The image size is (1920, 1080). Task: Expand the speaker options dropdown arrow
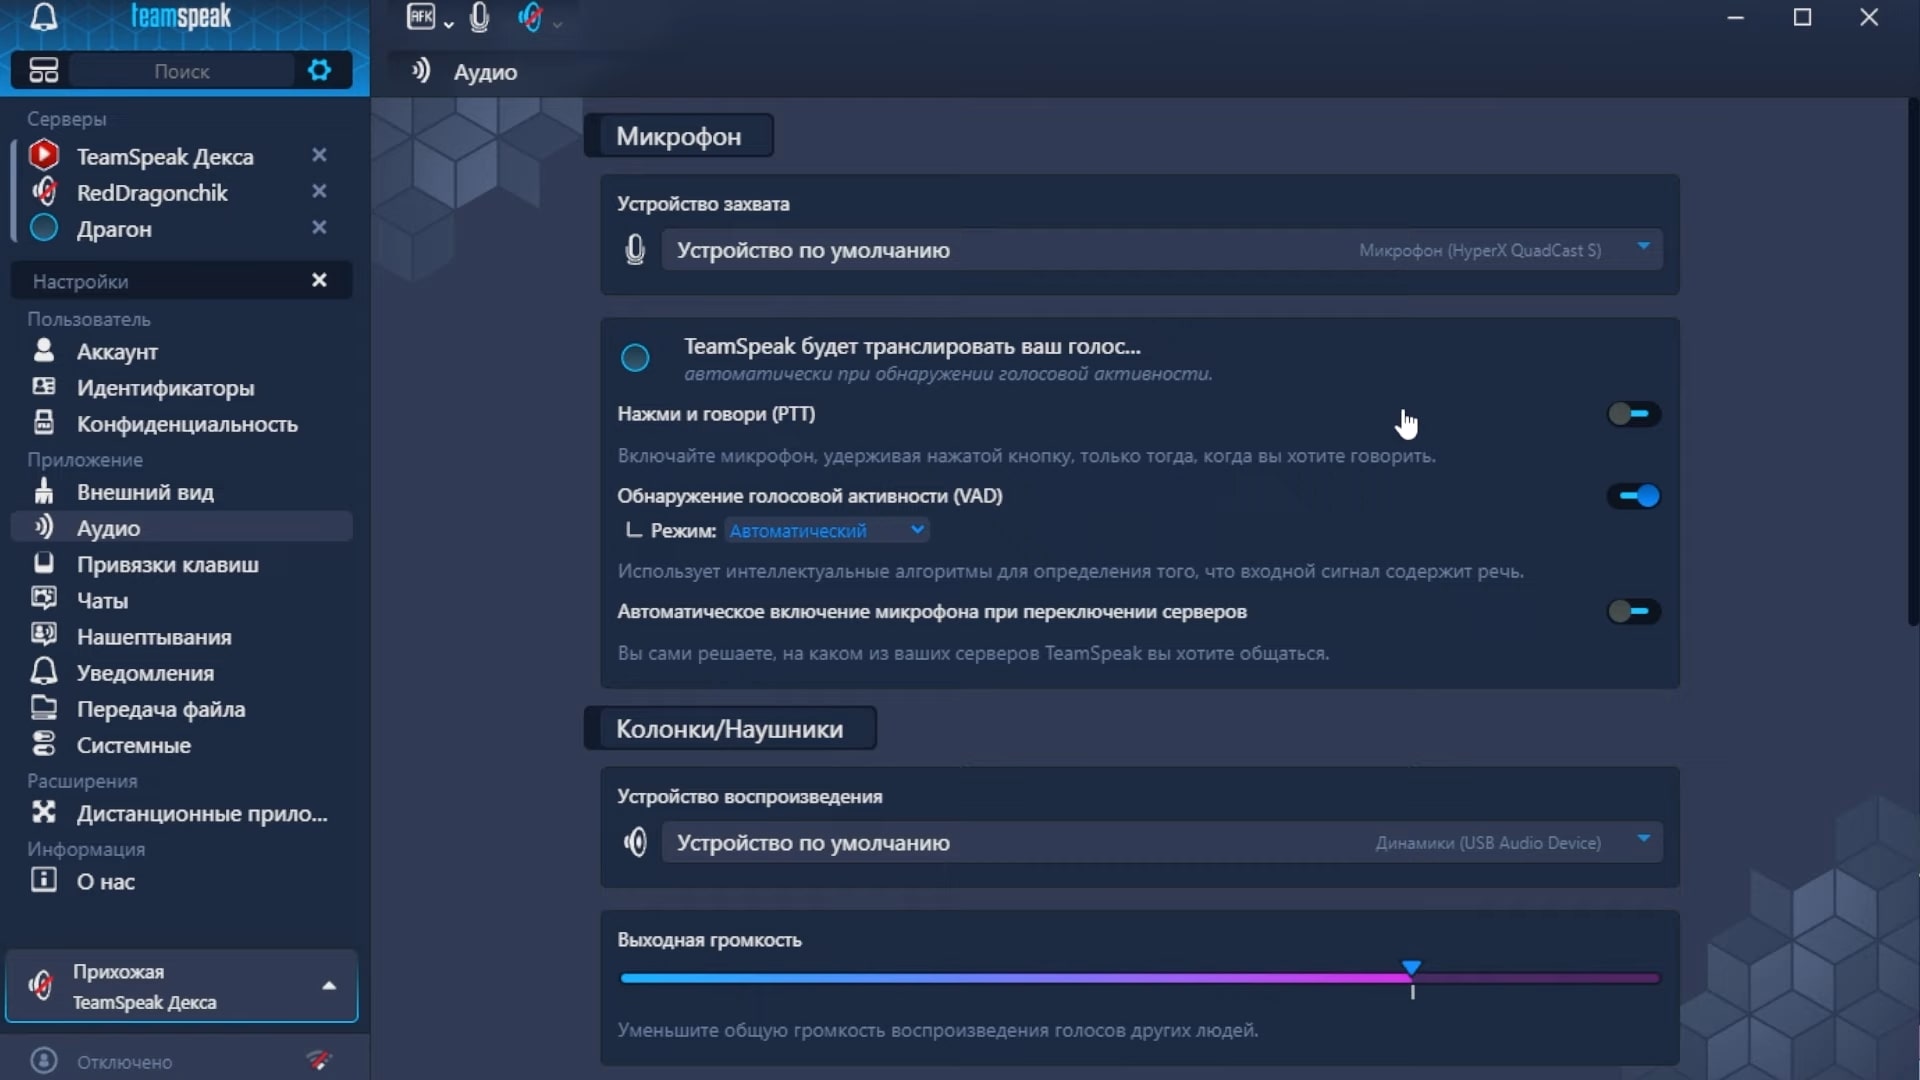[x=558, y=24]
